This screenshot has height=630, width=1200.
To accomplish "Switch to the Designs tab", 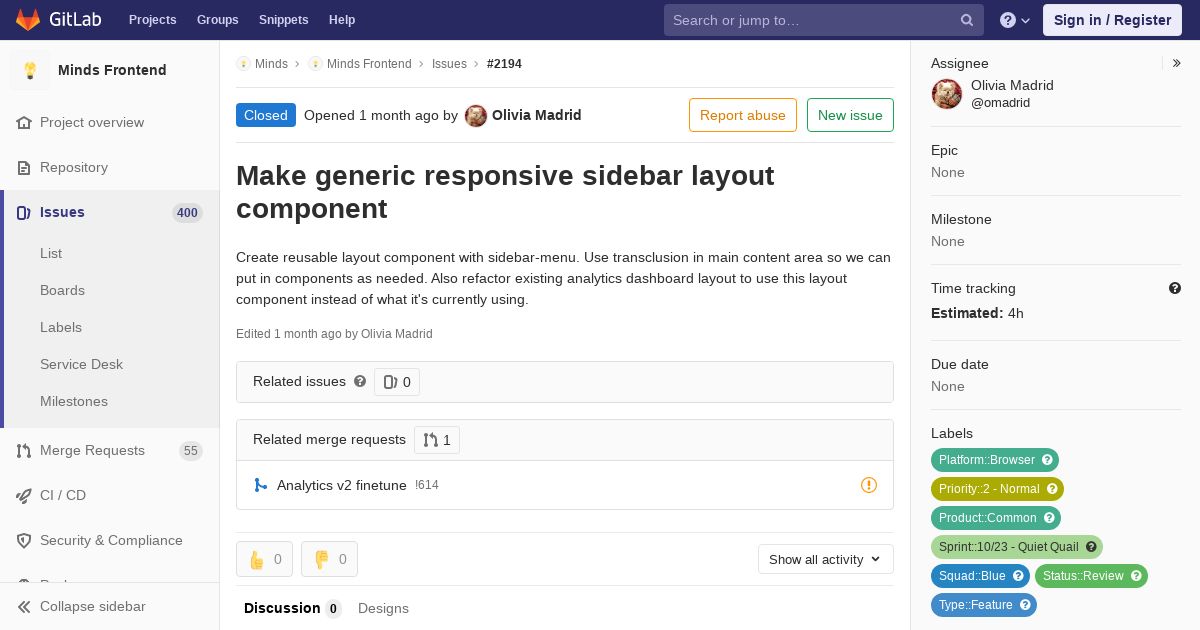I will (x=383, y=608).
